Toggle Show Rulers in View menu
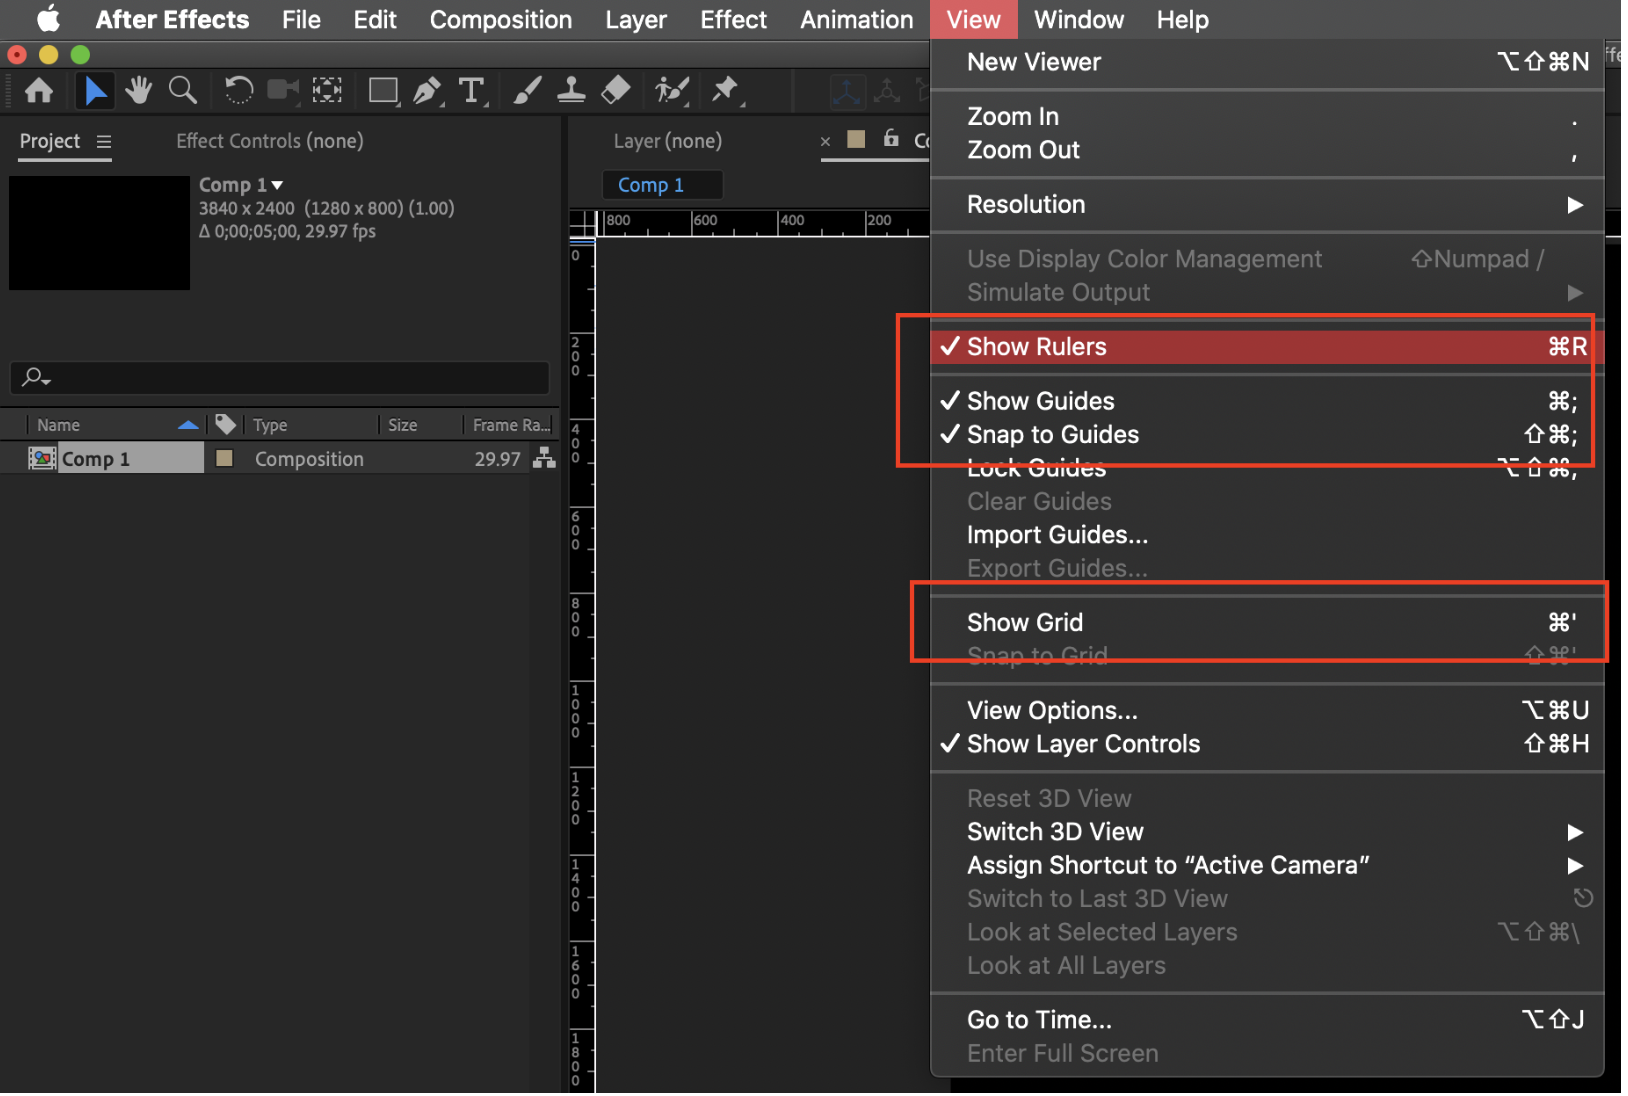This screenshot has height=1096, width=1628. (1267, 347)
